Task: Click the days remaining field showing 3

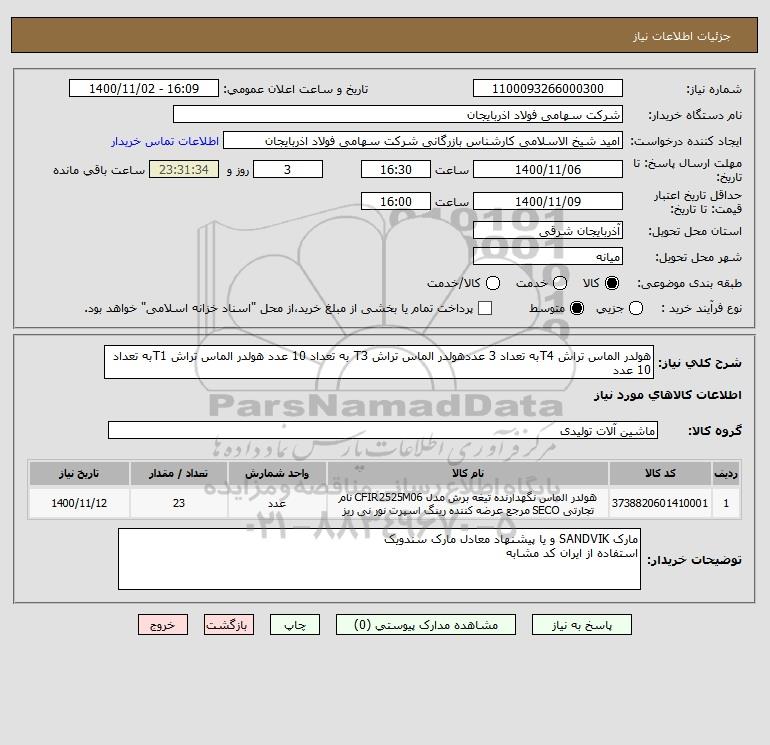Action: click(288, 169)
